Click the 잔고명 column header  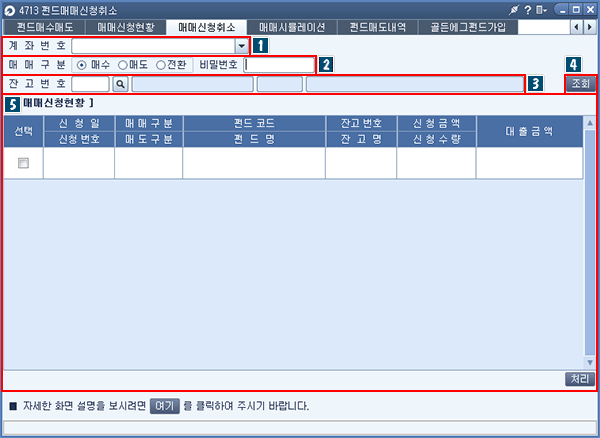pos(361,139)
